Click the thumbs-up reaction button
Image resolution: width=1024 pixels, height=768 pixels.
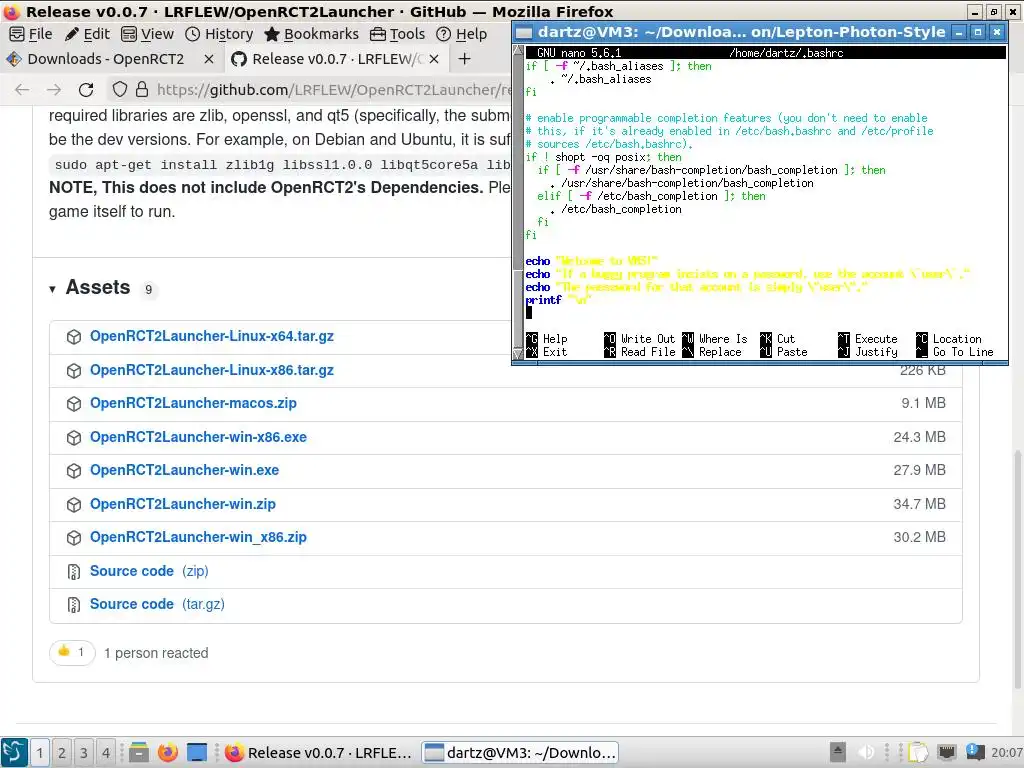point(72,652)
